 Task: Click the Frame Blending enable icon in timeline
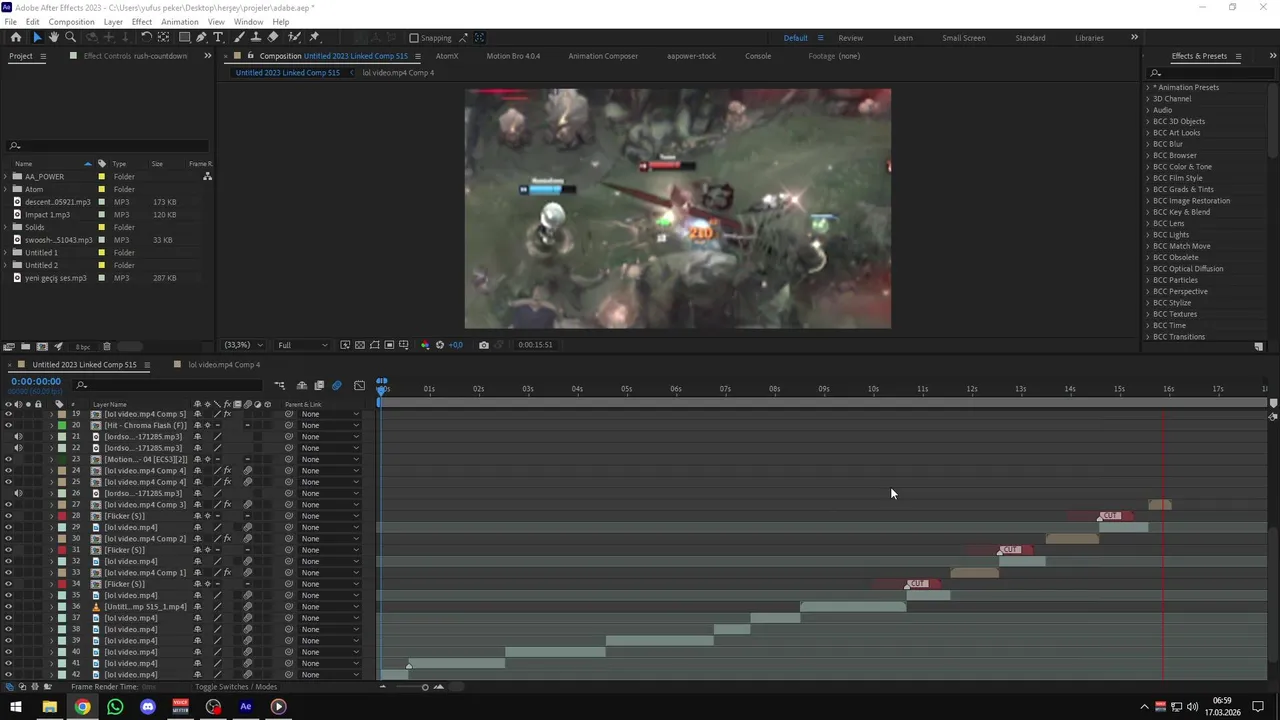319,385
